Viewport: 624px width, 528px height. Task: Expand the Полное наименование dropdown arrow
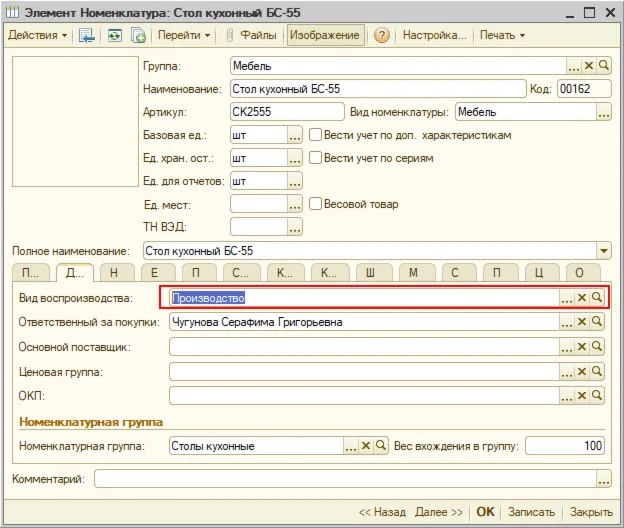[x=603, y=250]
